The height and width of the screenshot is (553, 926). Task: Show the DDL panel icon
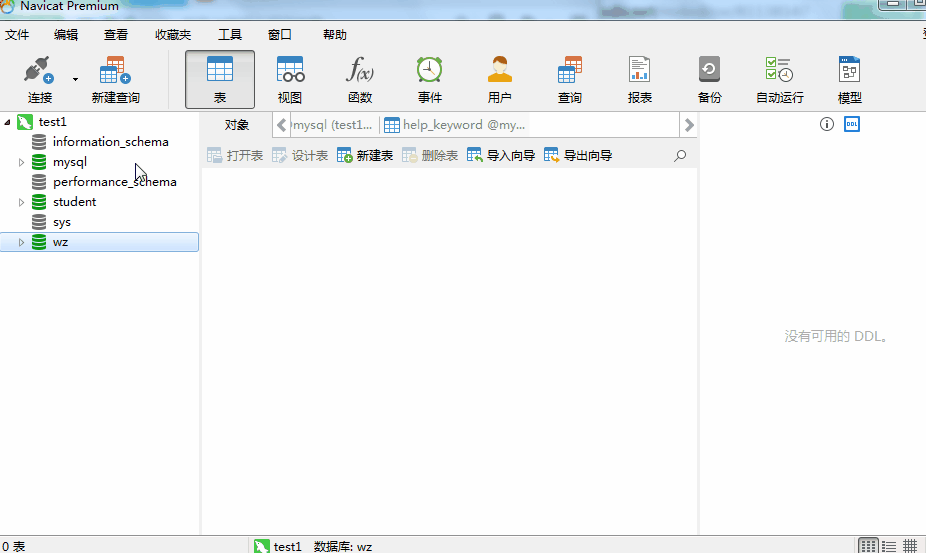tap(852, 124)
